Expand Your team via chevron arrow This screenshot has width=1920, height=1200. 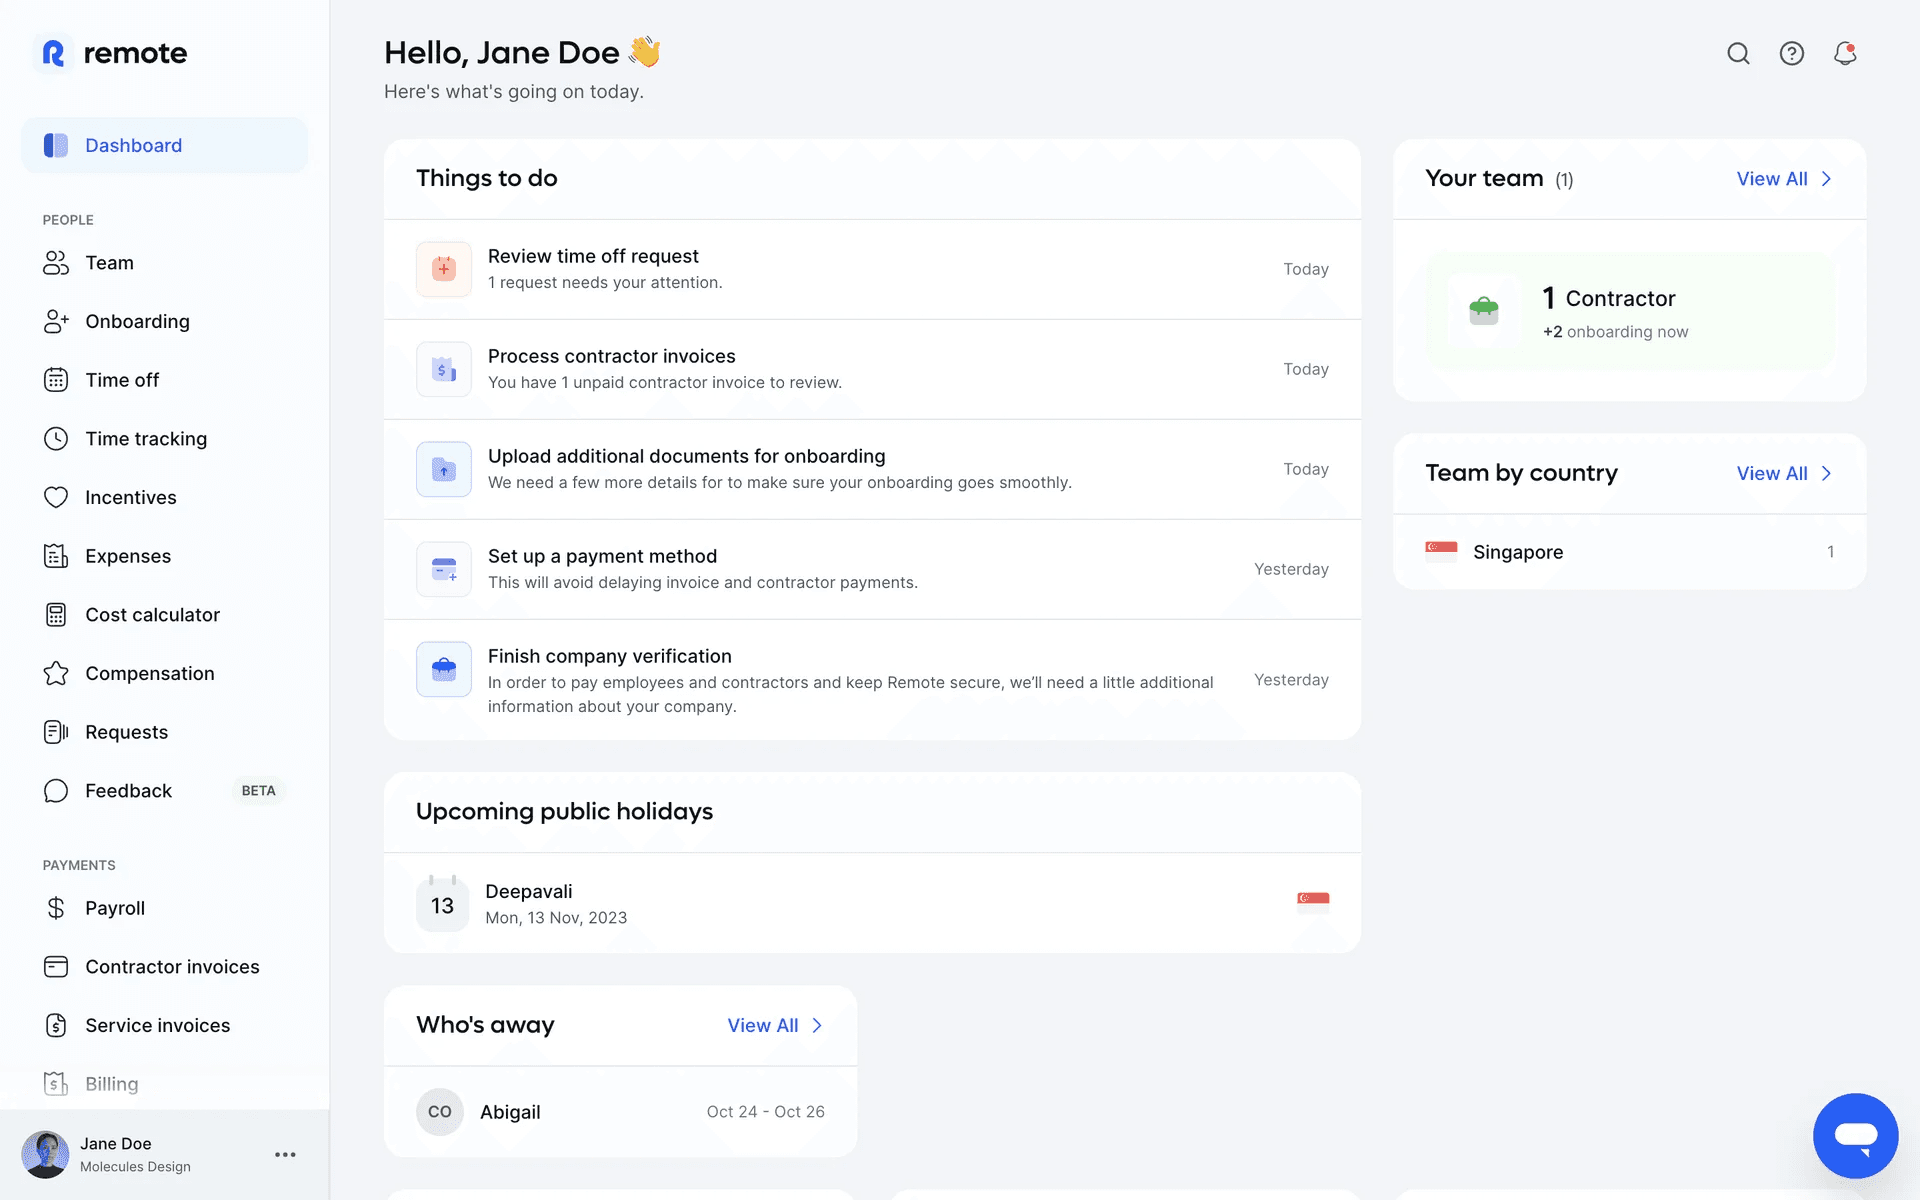(1826, 179)
